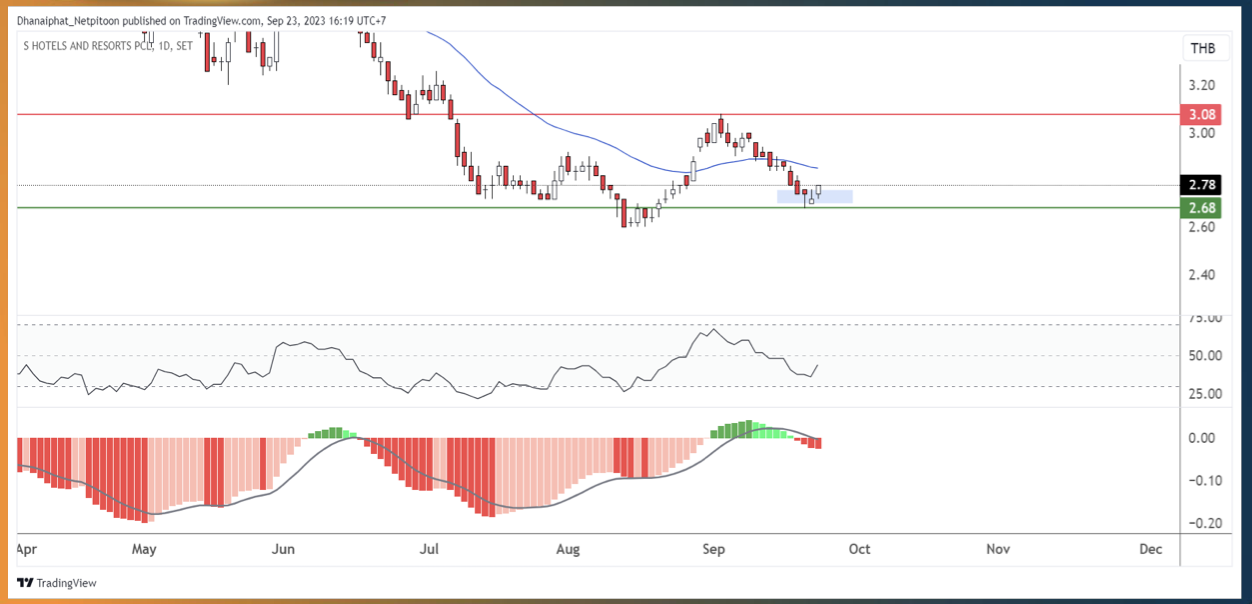Click the 3.00 price axis value

pos(1201,133)
